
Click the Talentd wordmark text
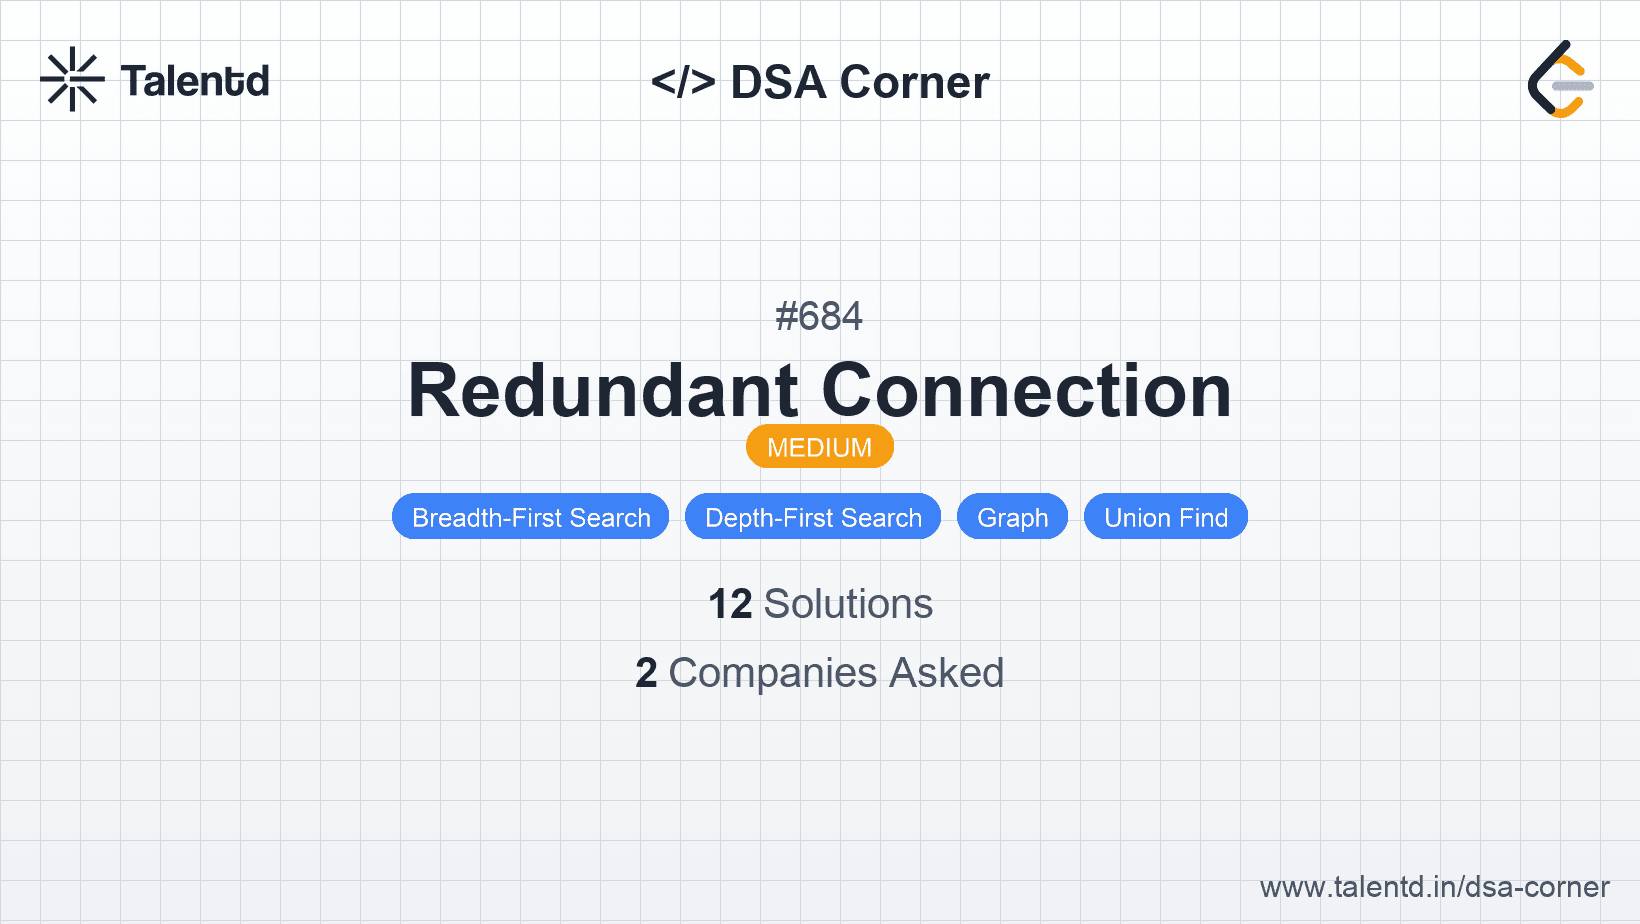(195, 81)
